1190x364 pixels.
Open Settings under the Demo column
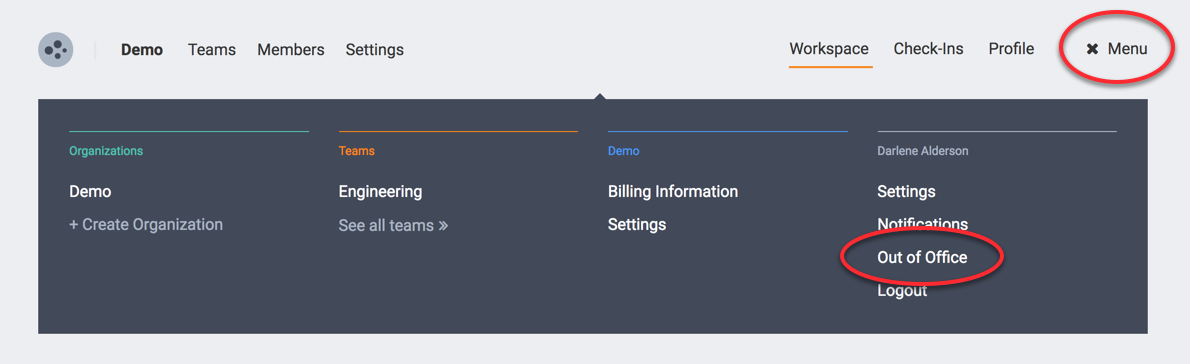637,225
